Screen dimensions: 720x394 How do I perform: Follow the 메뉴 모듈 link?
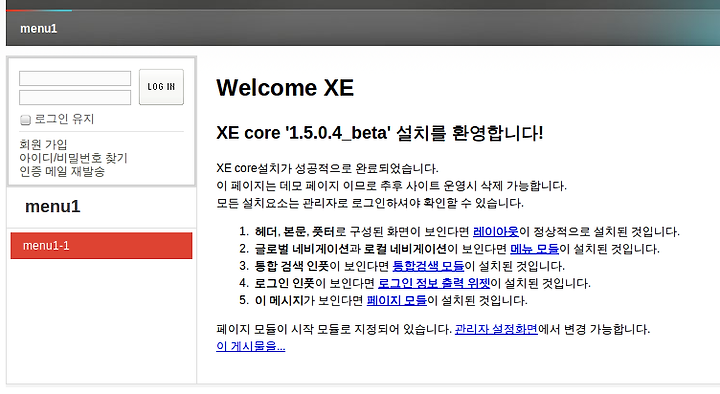click(534, 249)
